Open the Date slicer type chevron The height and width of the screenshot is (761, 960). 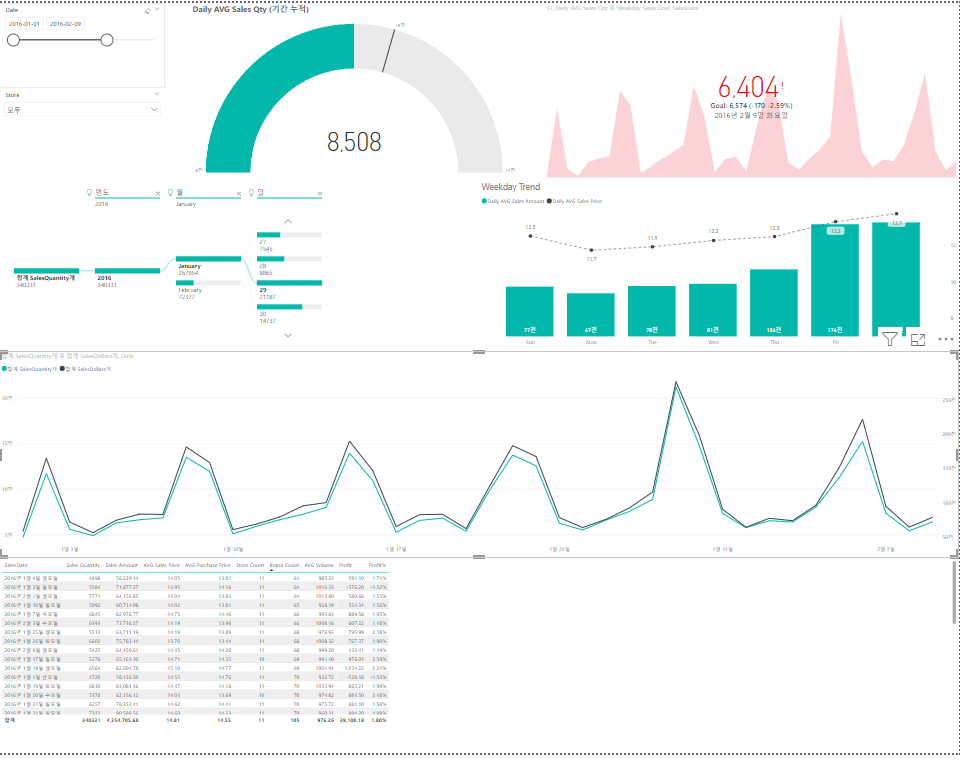click(157, 10)
